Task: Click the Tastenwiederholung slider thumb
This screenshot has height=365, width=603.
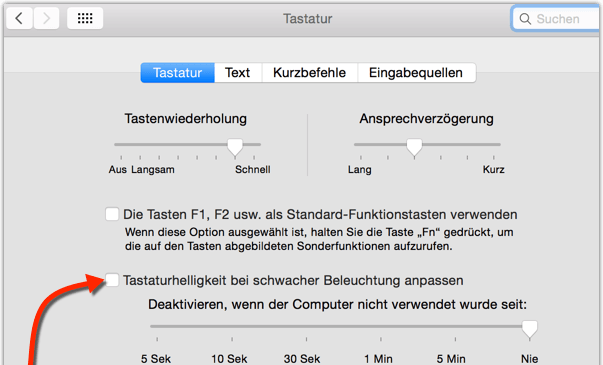Action: click(x=235, y=147)
